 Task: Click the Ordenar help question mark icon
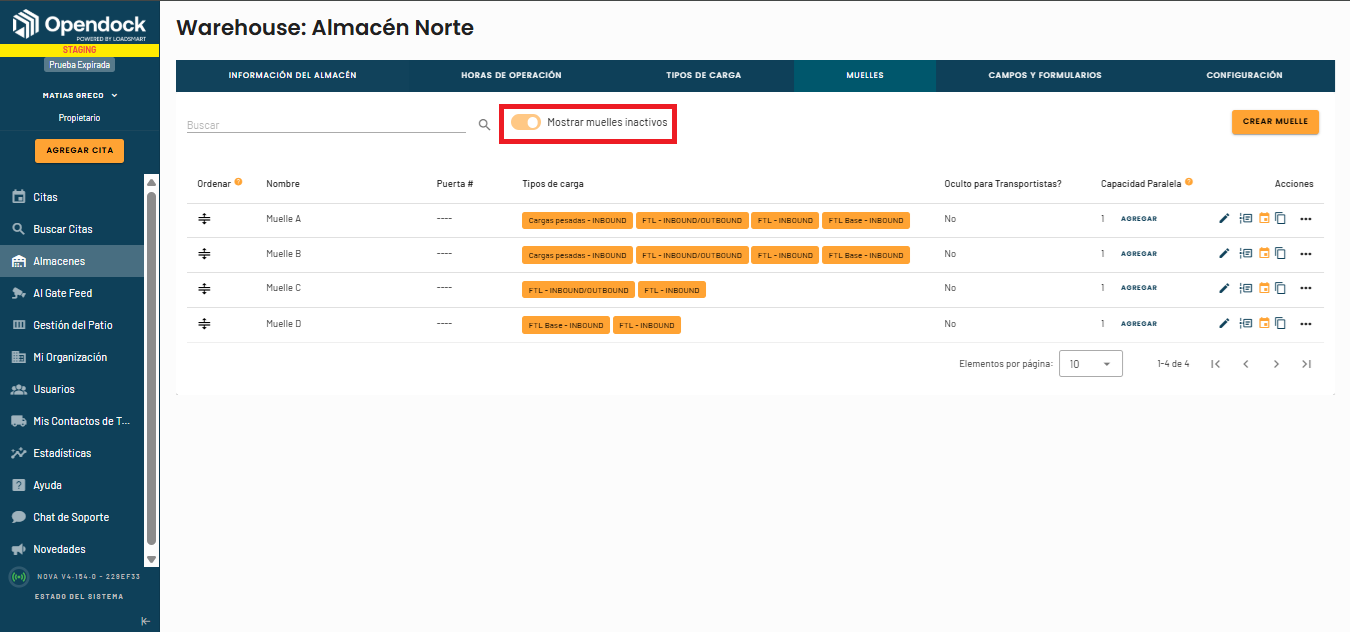238,183
